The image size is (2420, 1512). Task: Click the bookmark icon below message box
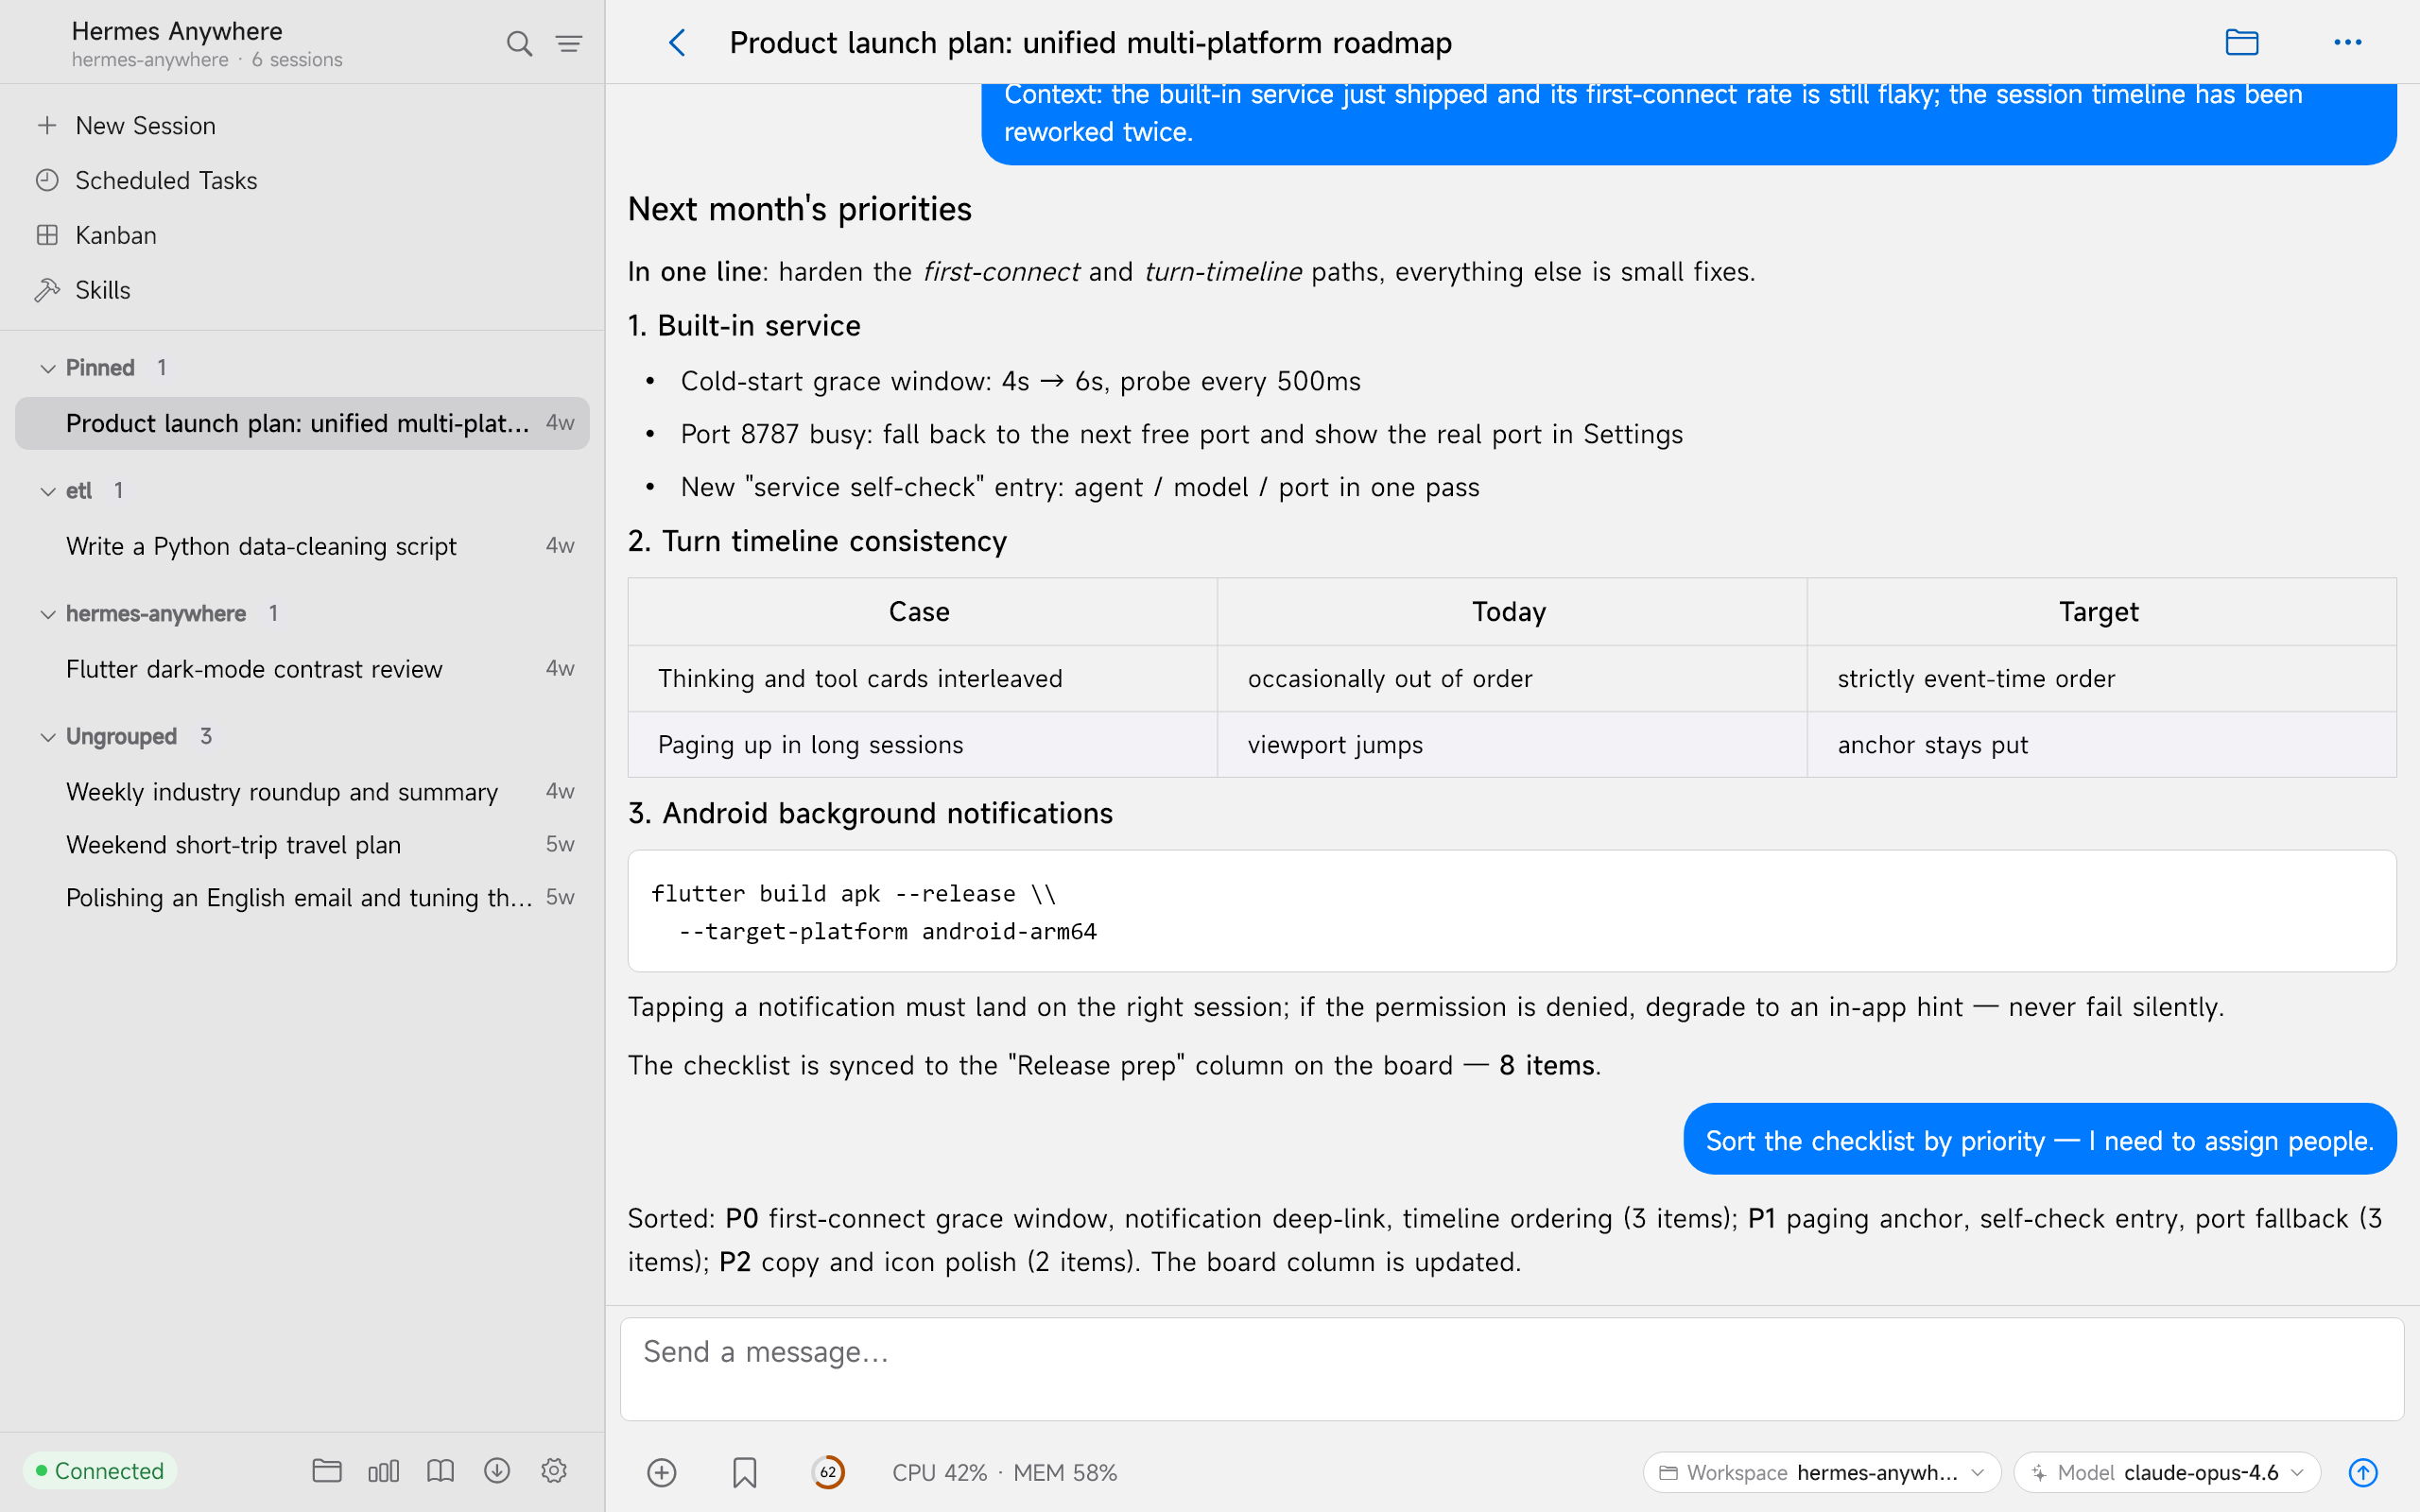point(744,1472)
